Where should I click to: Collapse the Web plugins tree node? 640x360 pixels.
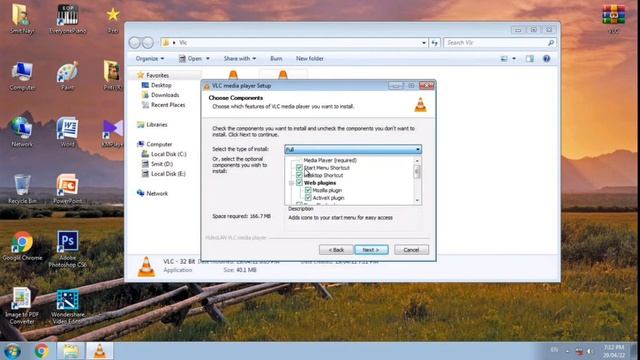[x=291, y=183]
